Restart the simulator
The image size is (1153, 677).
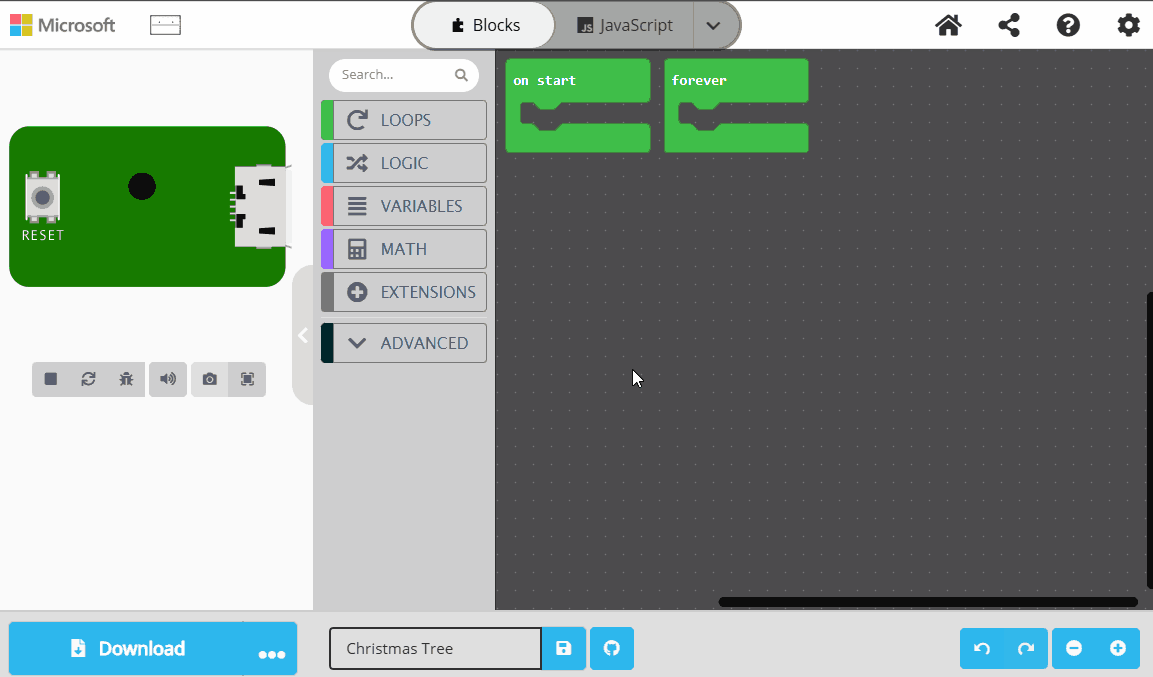click(88, 379)
